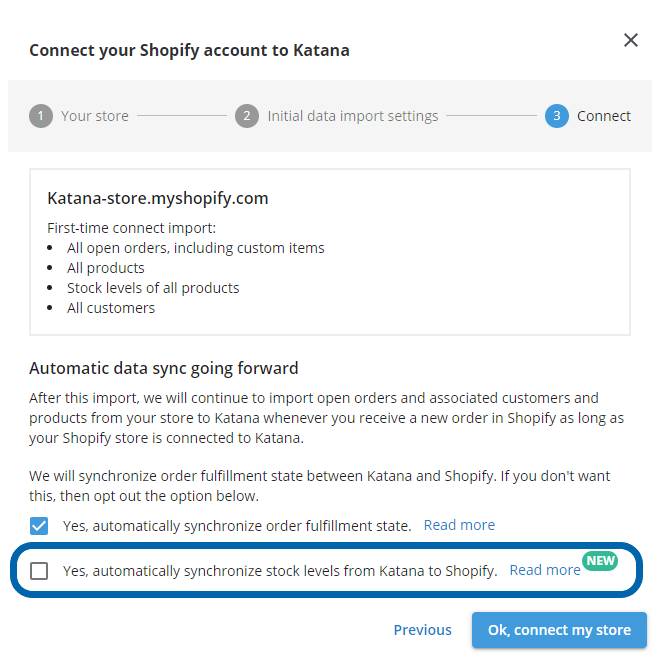The width and height of the screenshot is (659, 672).
Task: Select the Connect step label
Action: 603,116
